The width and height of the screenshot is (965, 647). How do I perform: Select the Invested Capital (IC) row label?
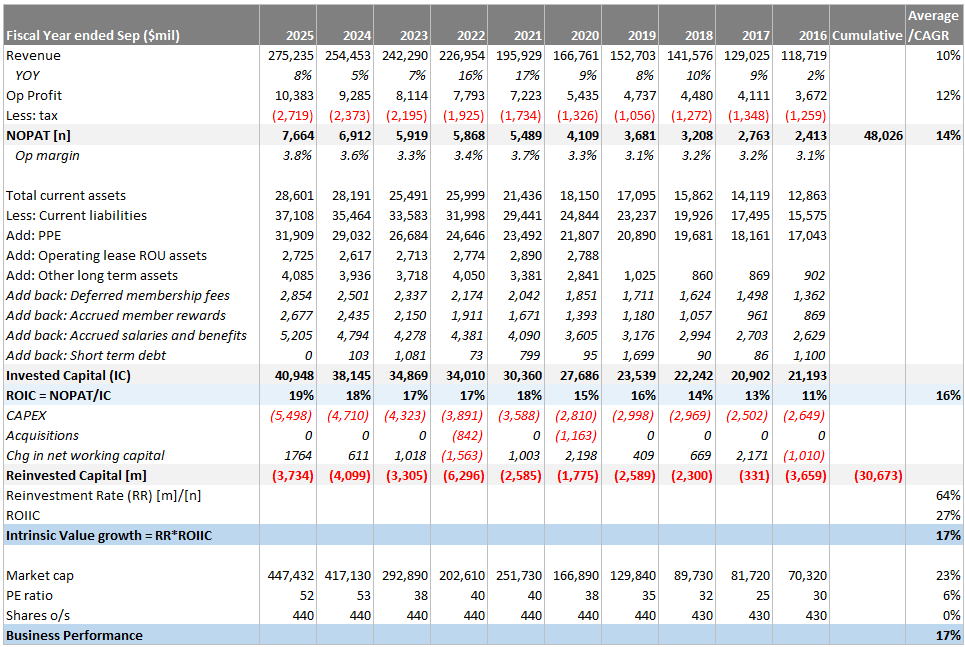[68, 376]
